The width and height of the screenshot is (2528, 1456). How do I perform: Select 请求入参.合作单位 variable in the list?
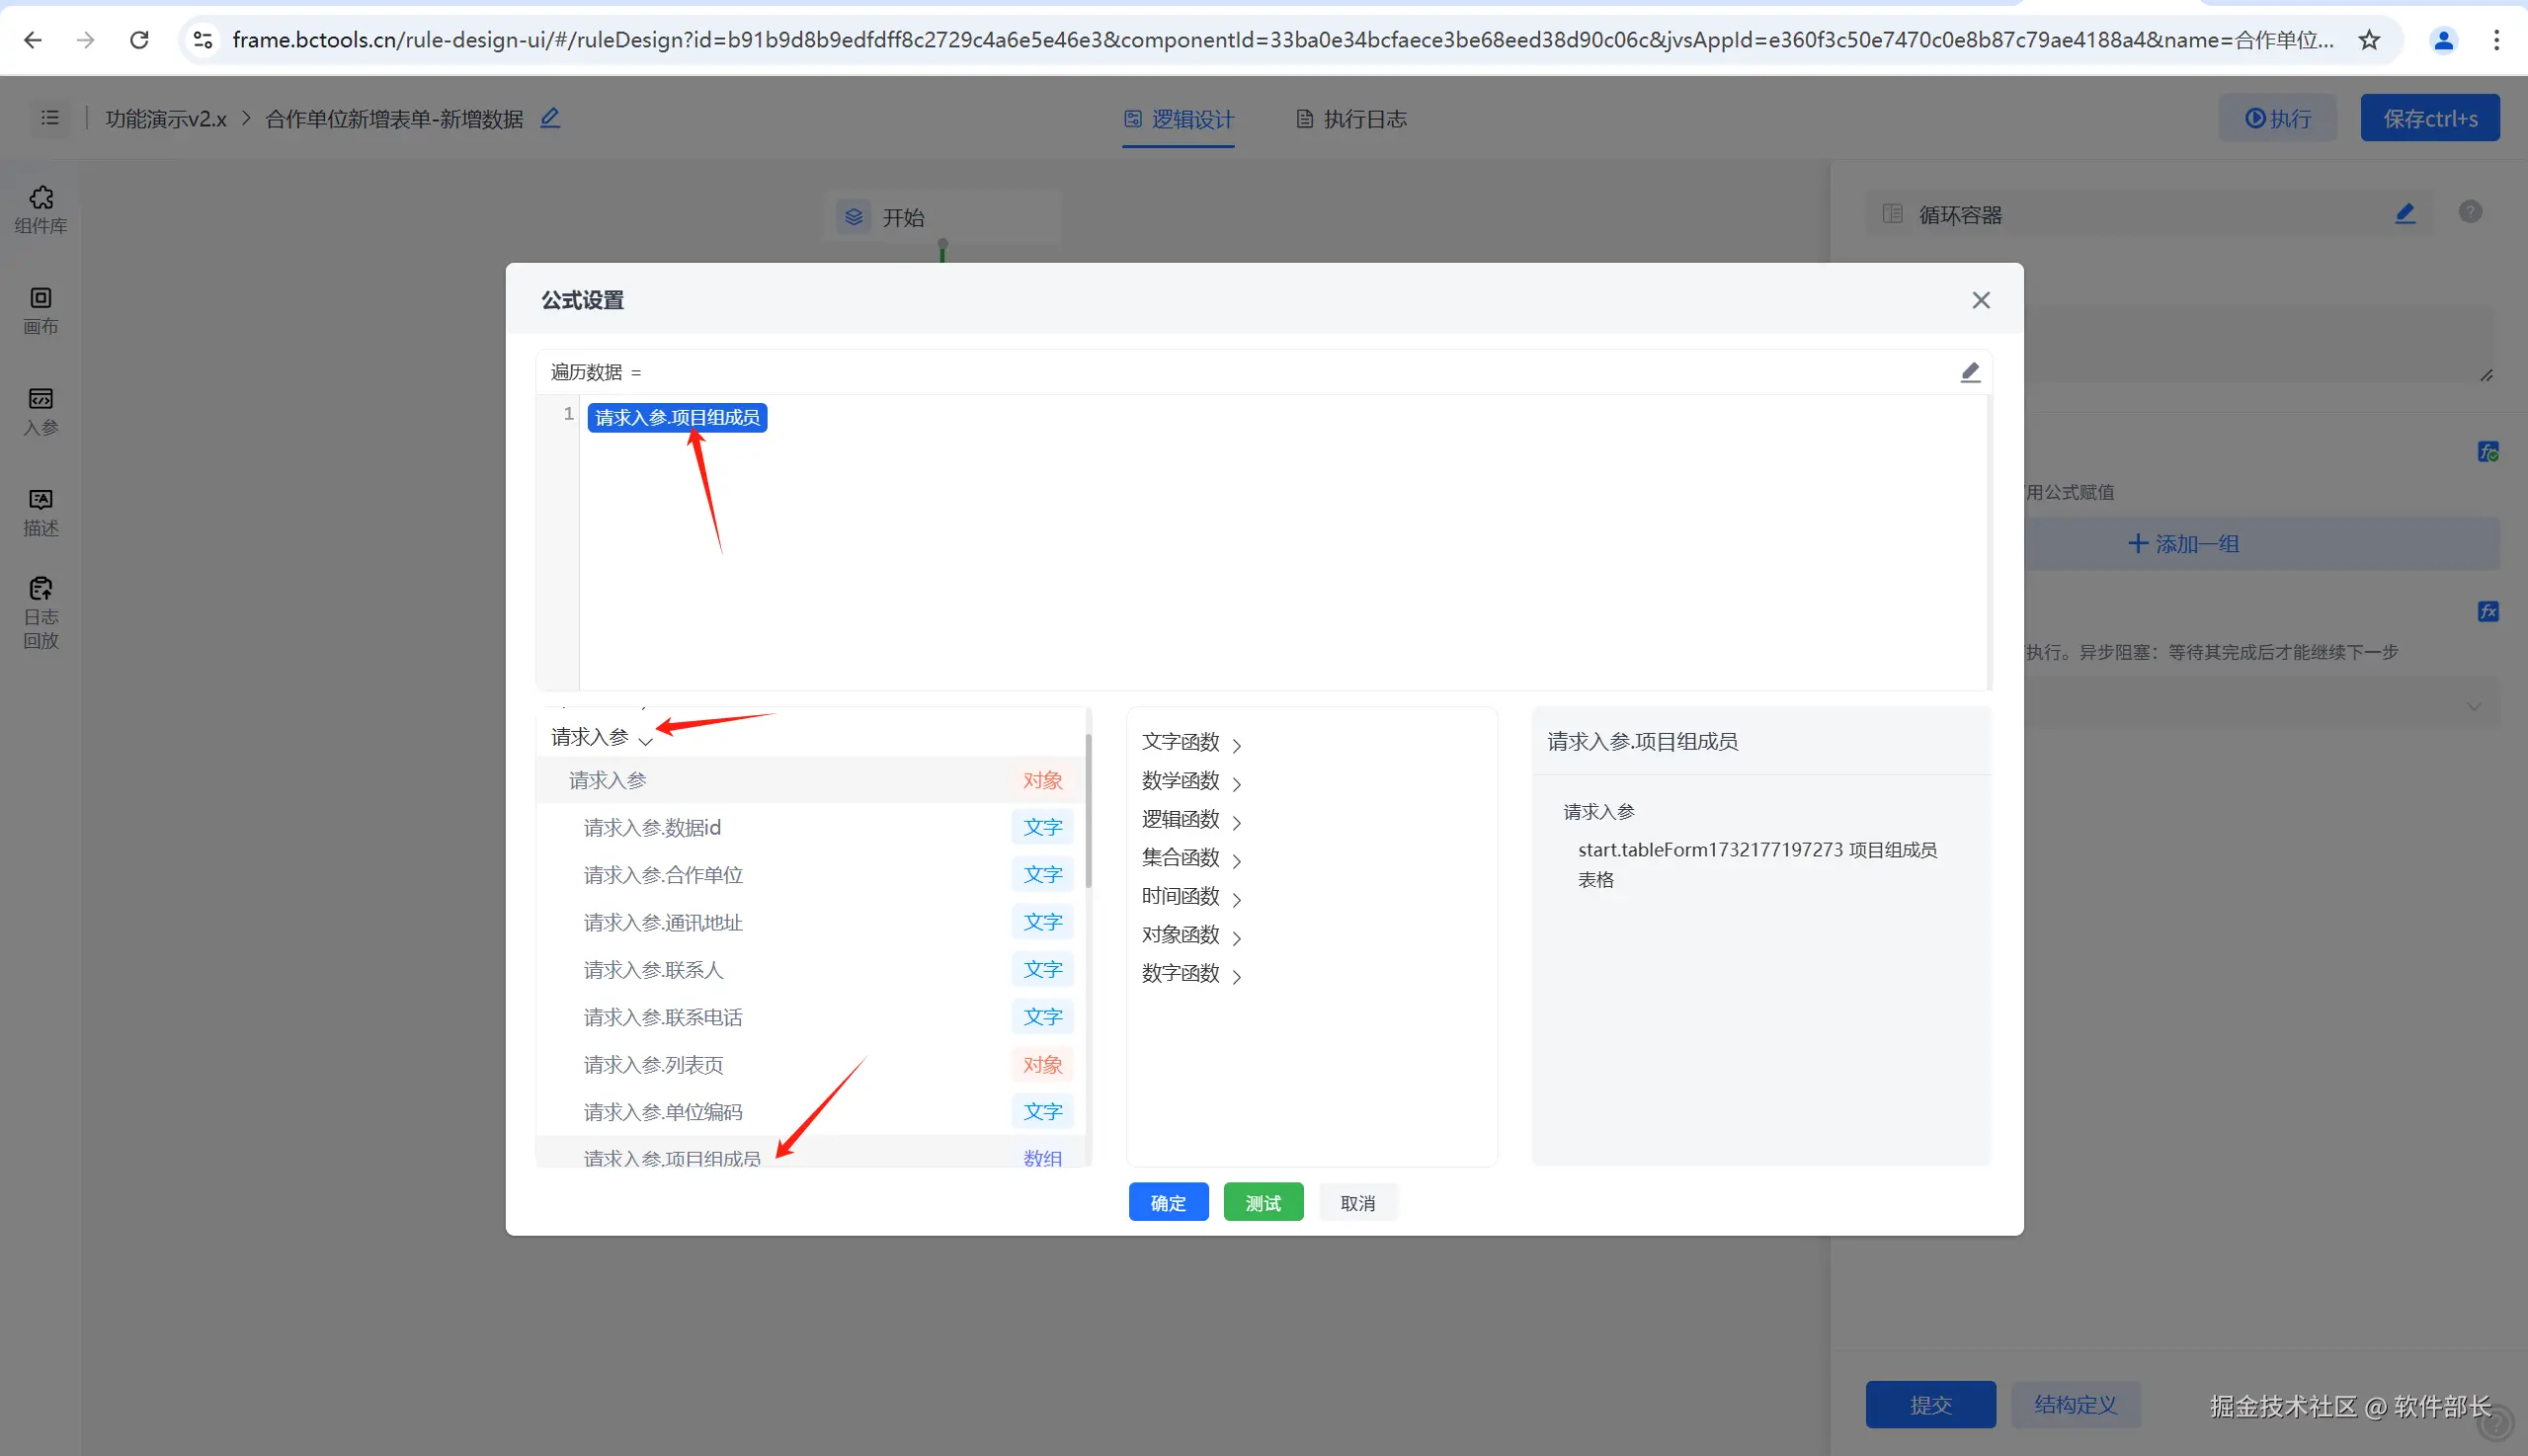tap(663, 875)
